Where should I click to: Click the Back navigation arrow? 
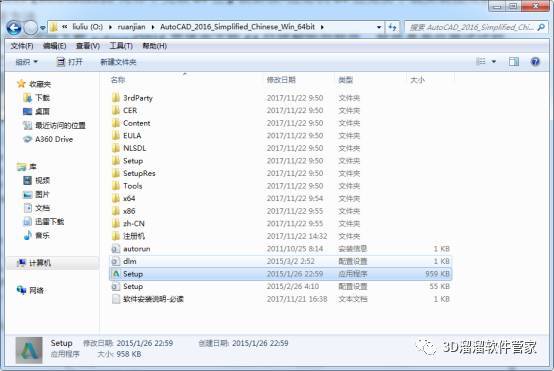click(x=14, y=28)
